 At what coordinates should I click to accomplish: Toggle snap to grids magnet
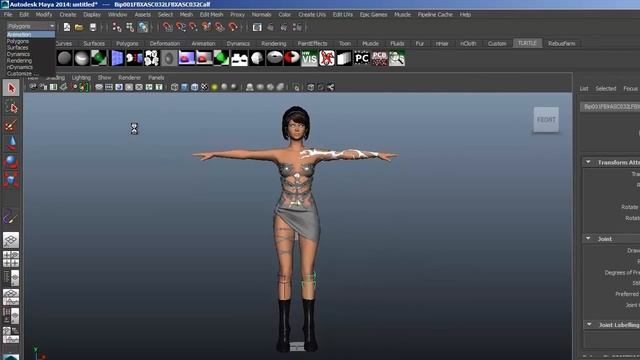click(167, 27)
